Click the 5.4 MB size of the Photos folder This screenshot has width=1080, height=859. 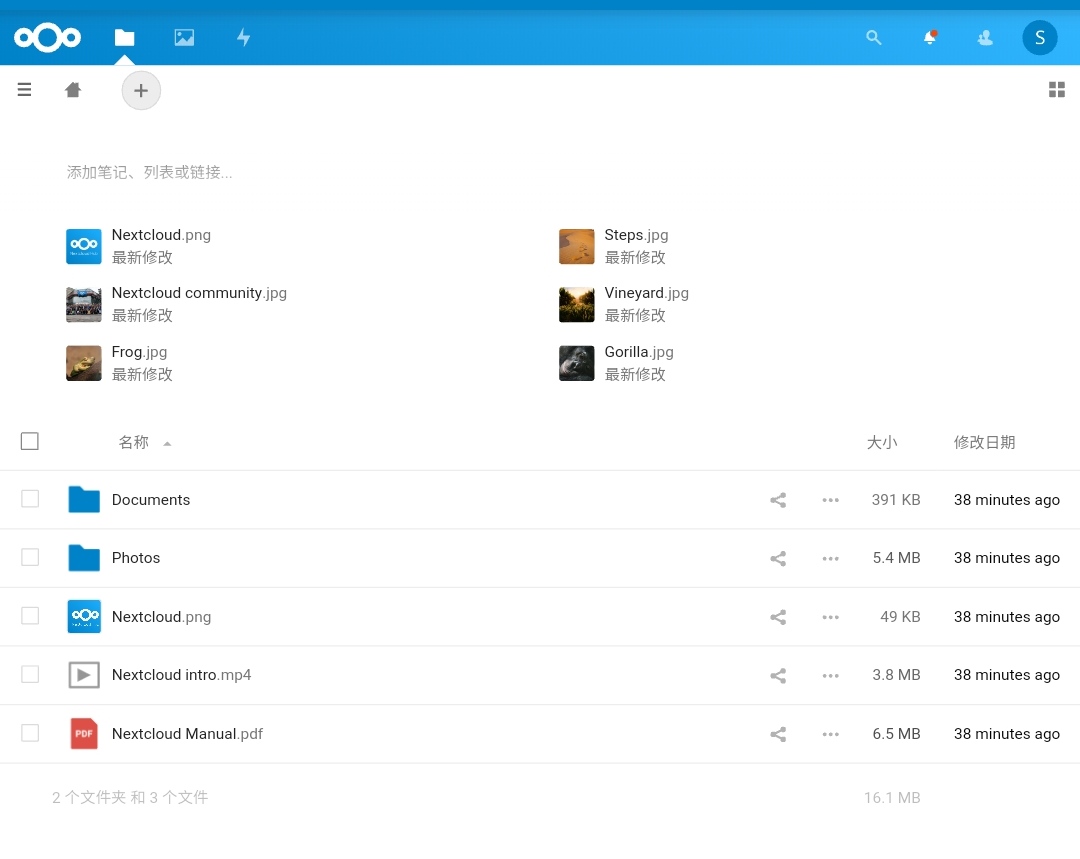click(x=896, y=558)
